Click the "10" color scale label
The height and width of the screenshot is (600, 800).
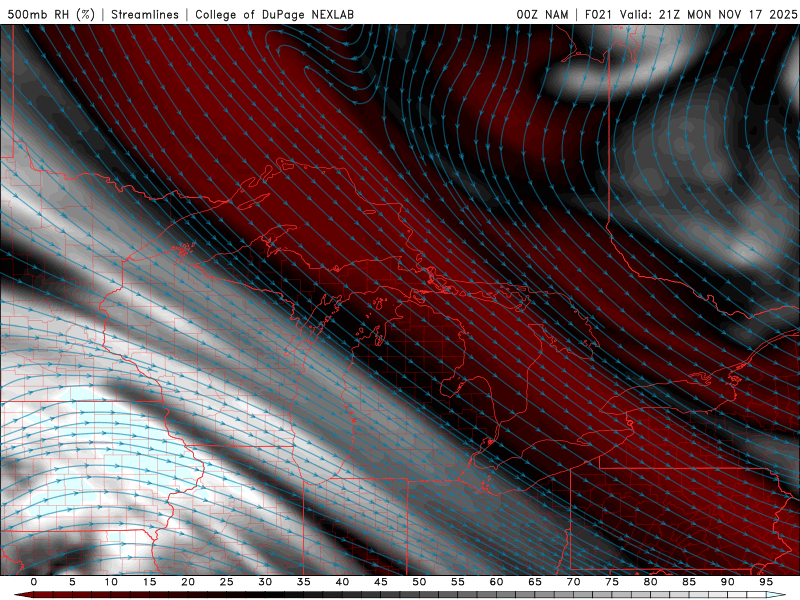point(111,582)
